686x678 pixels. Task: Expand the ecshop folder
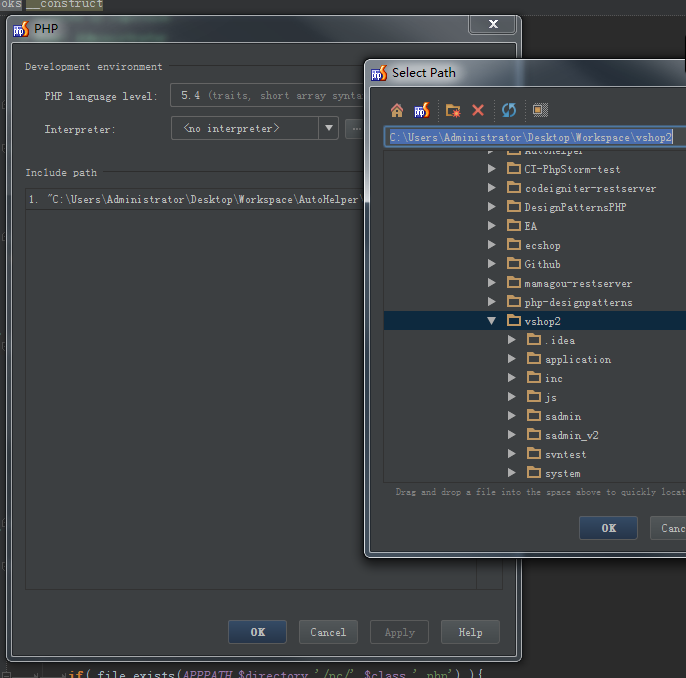click(x=492, y=245)
